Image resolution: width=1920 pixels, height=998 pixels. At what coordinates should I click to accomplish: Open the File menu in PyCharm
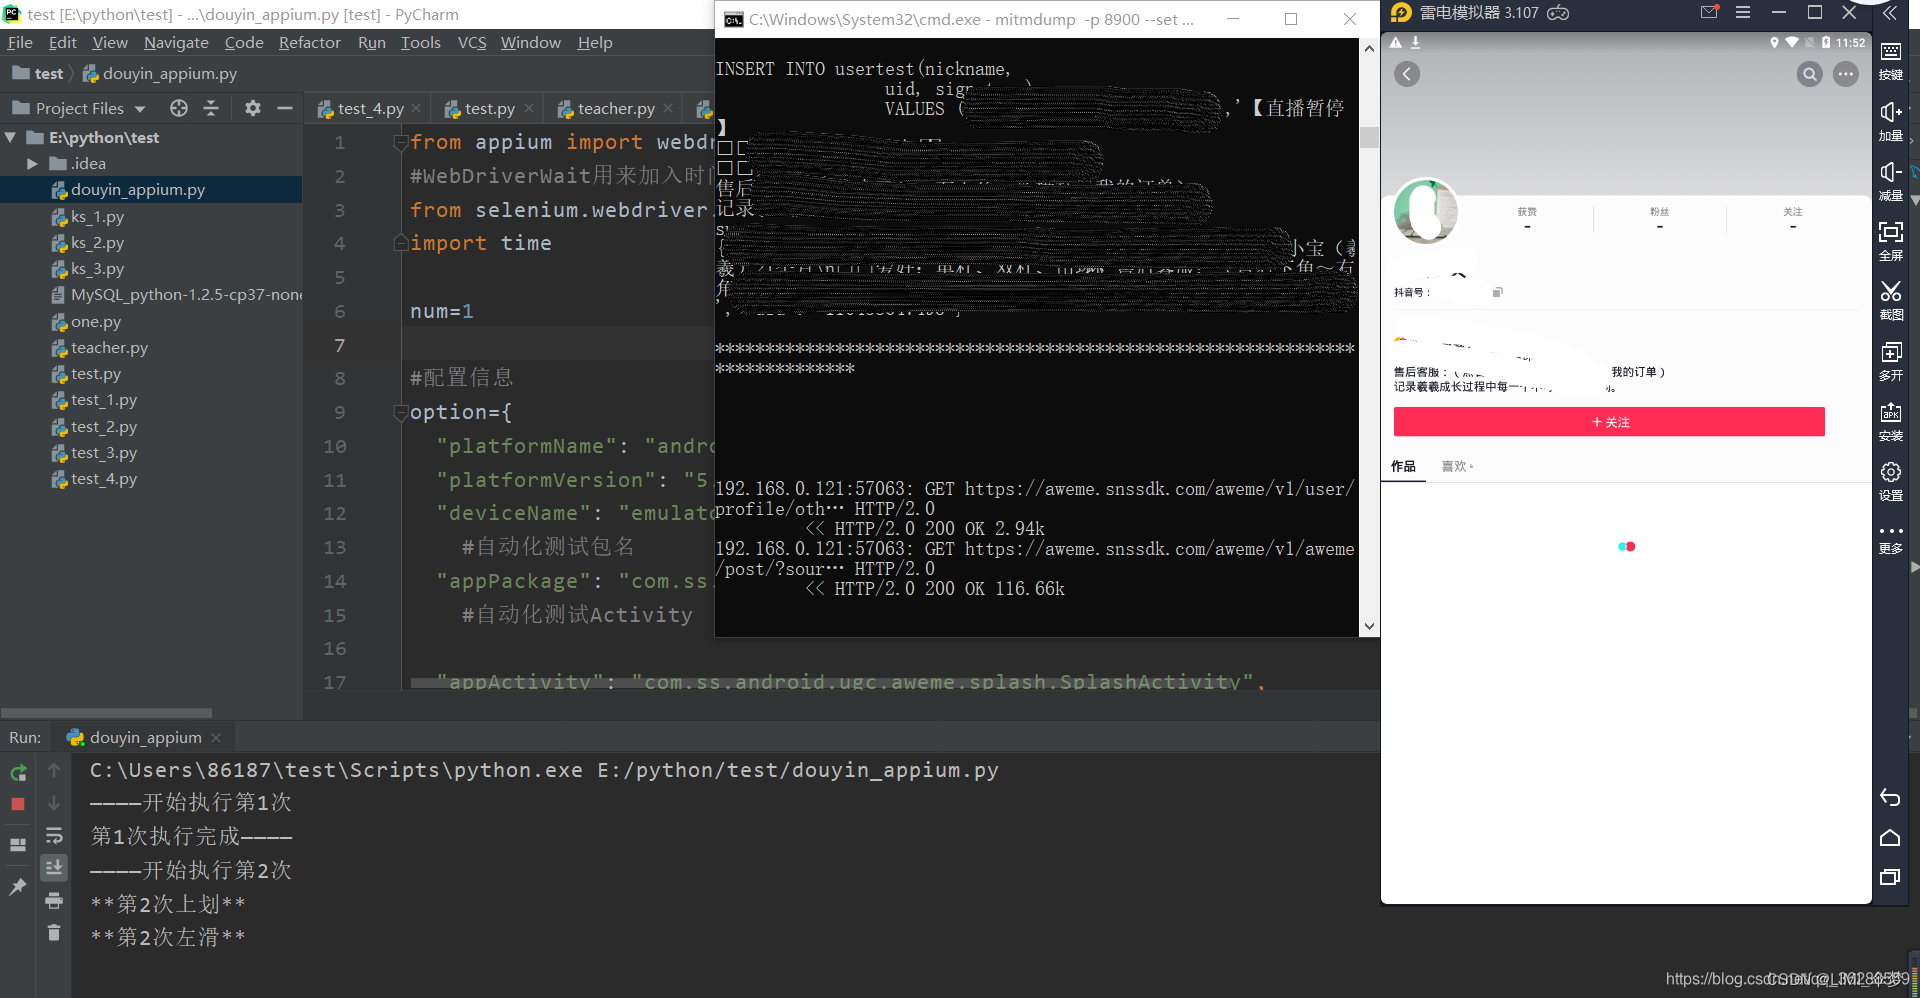point(20,42)
